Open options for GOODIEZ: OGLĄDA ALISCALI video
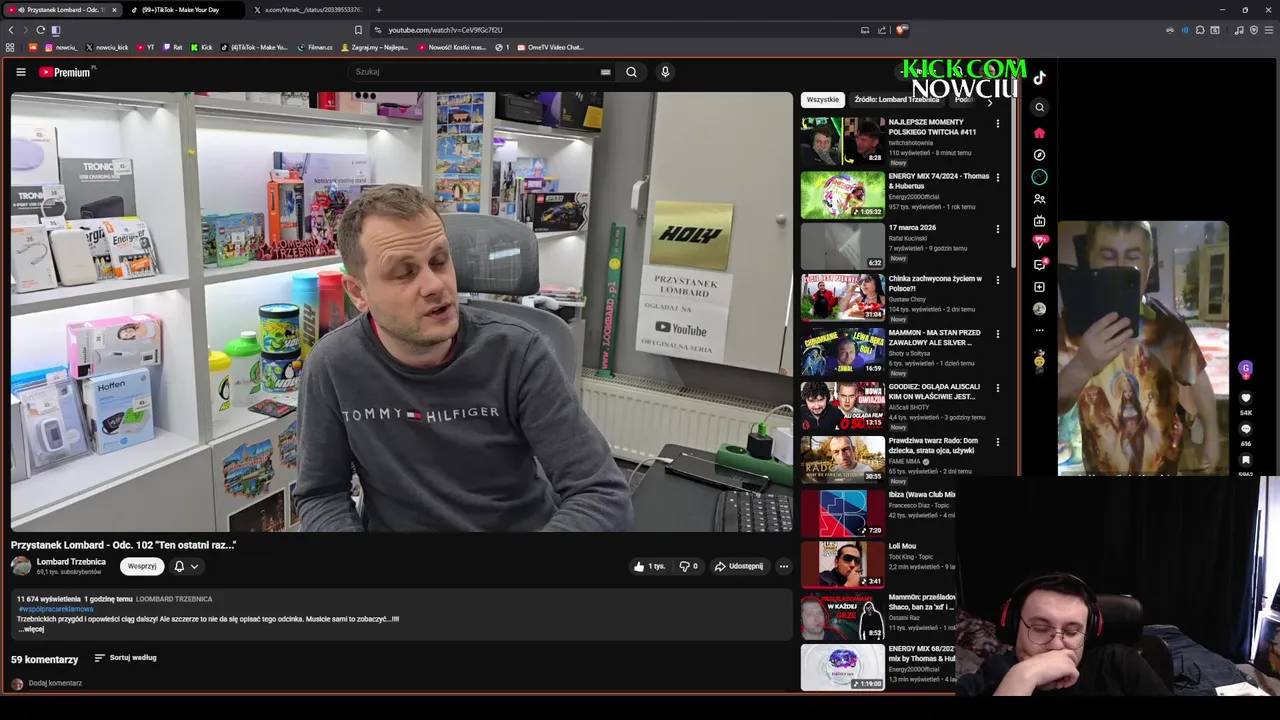This screenshot has height=720, width=1280. coord(997,389)
